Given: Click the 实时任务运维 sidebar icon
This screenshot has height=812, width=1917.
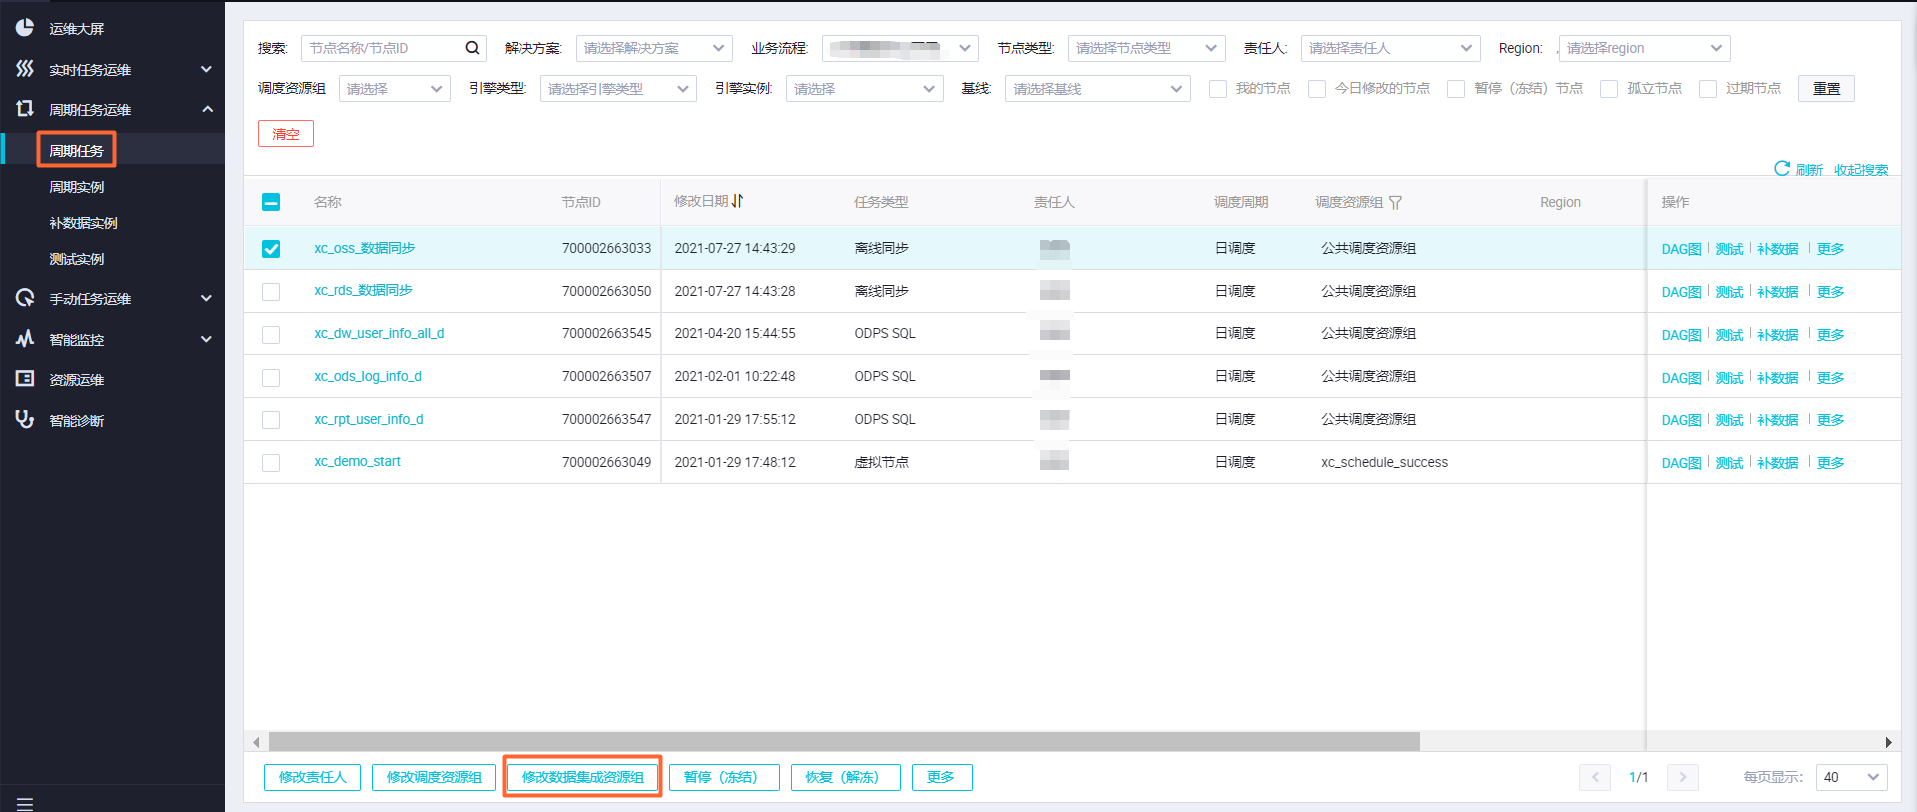Looking at the screenshot, I should click(25, 68).
